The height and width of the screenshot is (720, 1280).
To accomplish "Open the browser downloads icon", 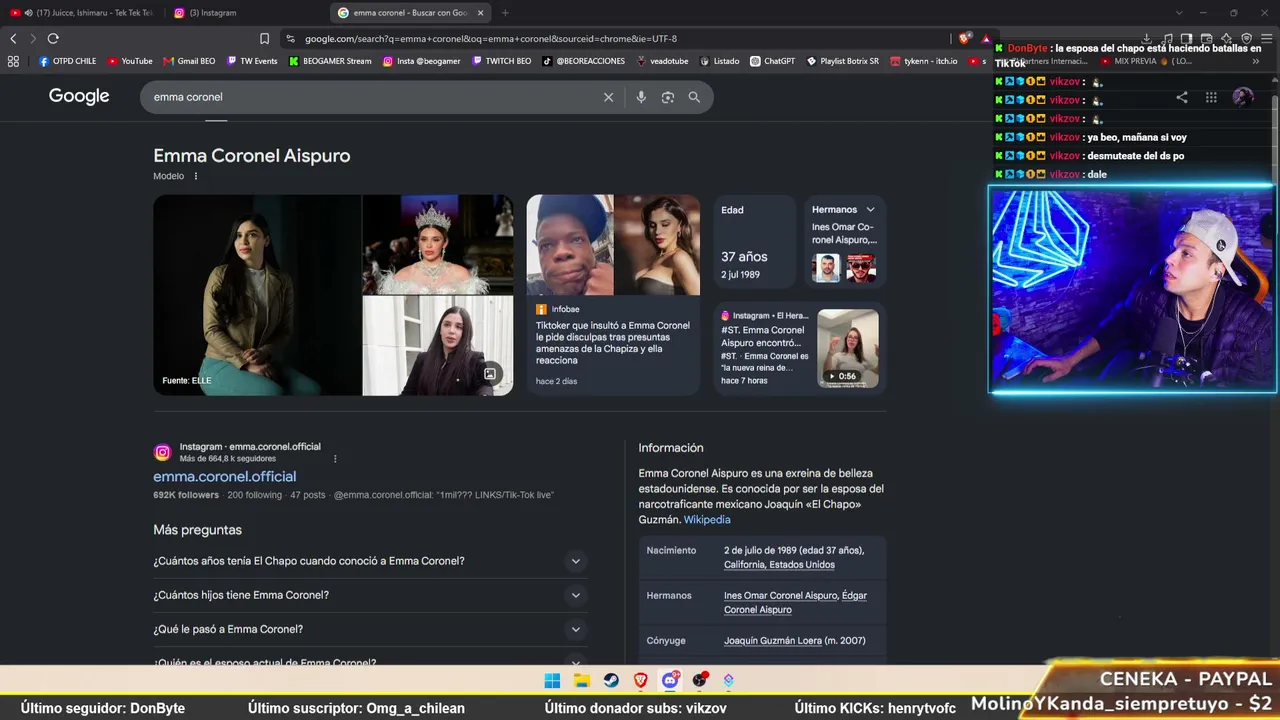I will pos(1147,39).
